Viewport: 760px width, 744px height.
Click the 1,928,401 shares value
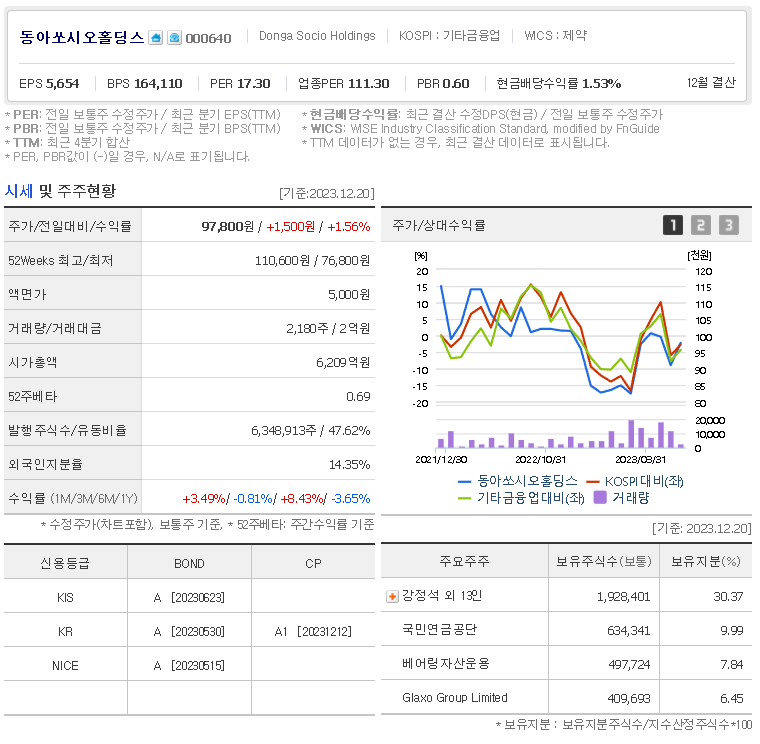point(623,597)
